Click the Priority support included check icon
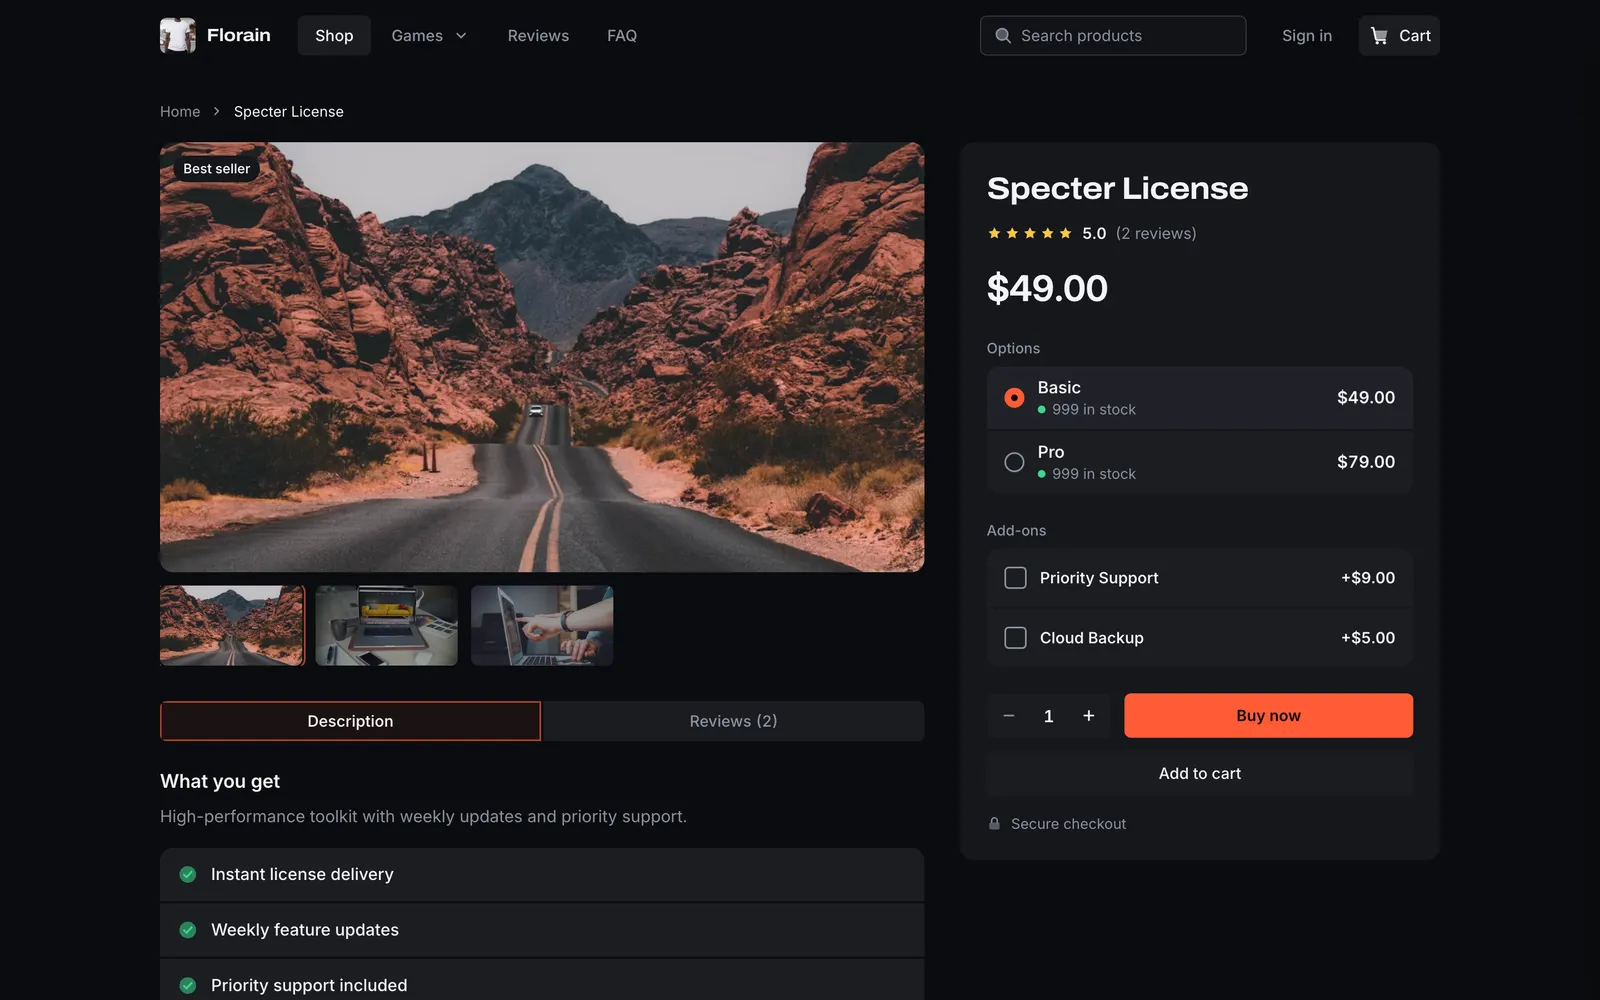This screenshot has height=1000, width=1600. [x=188, y=985]
